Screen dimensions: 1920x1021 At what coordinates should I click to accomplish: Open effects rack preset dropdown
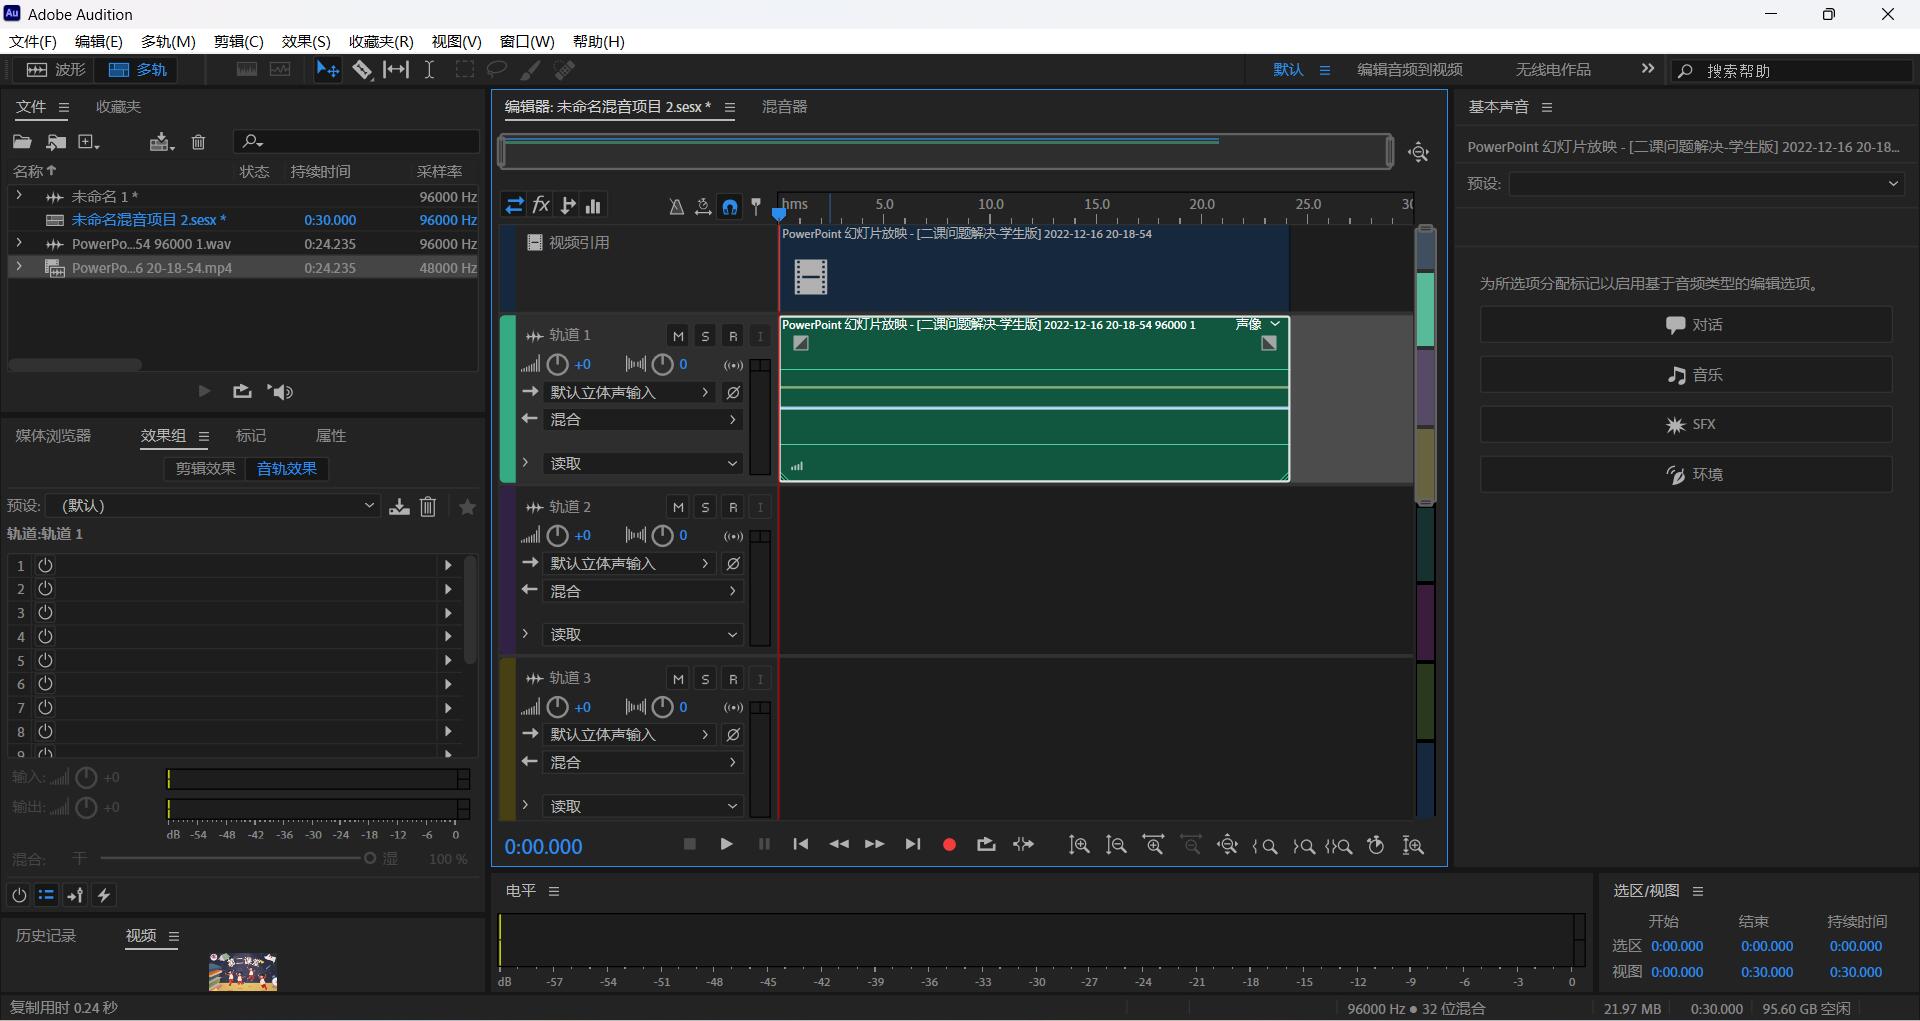(212, 506)
